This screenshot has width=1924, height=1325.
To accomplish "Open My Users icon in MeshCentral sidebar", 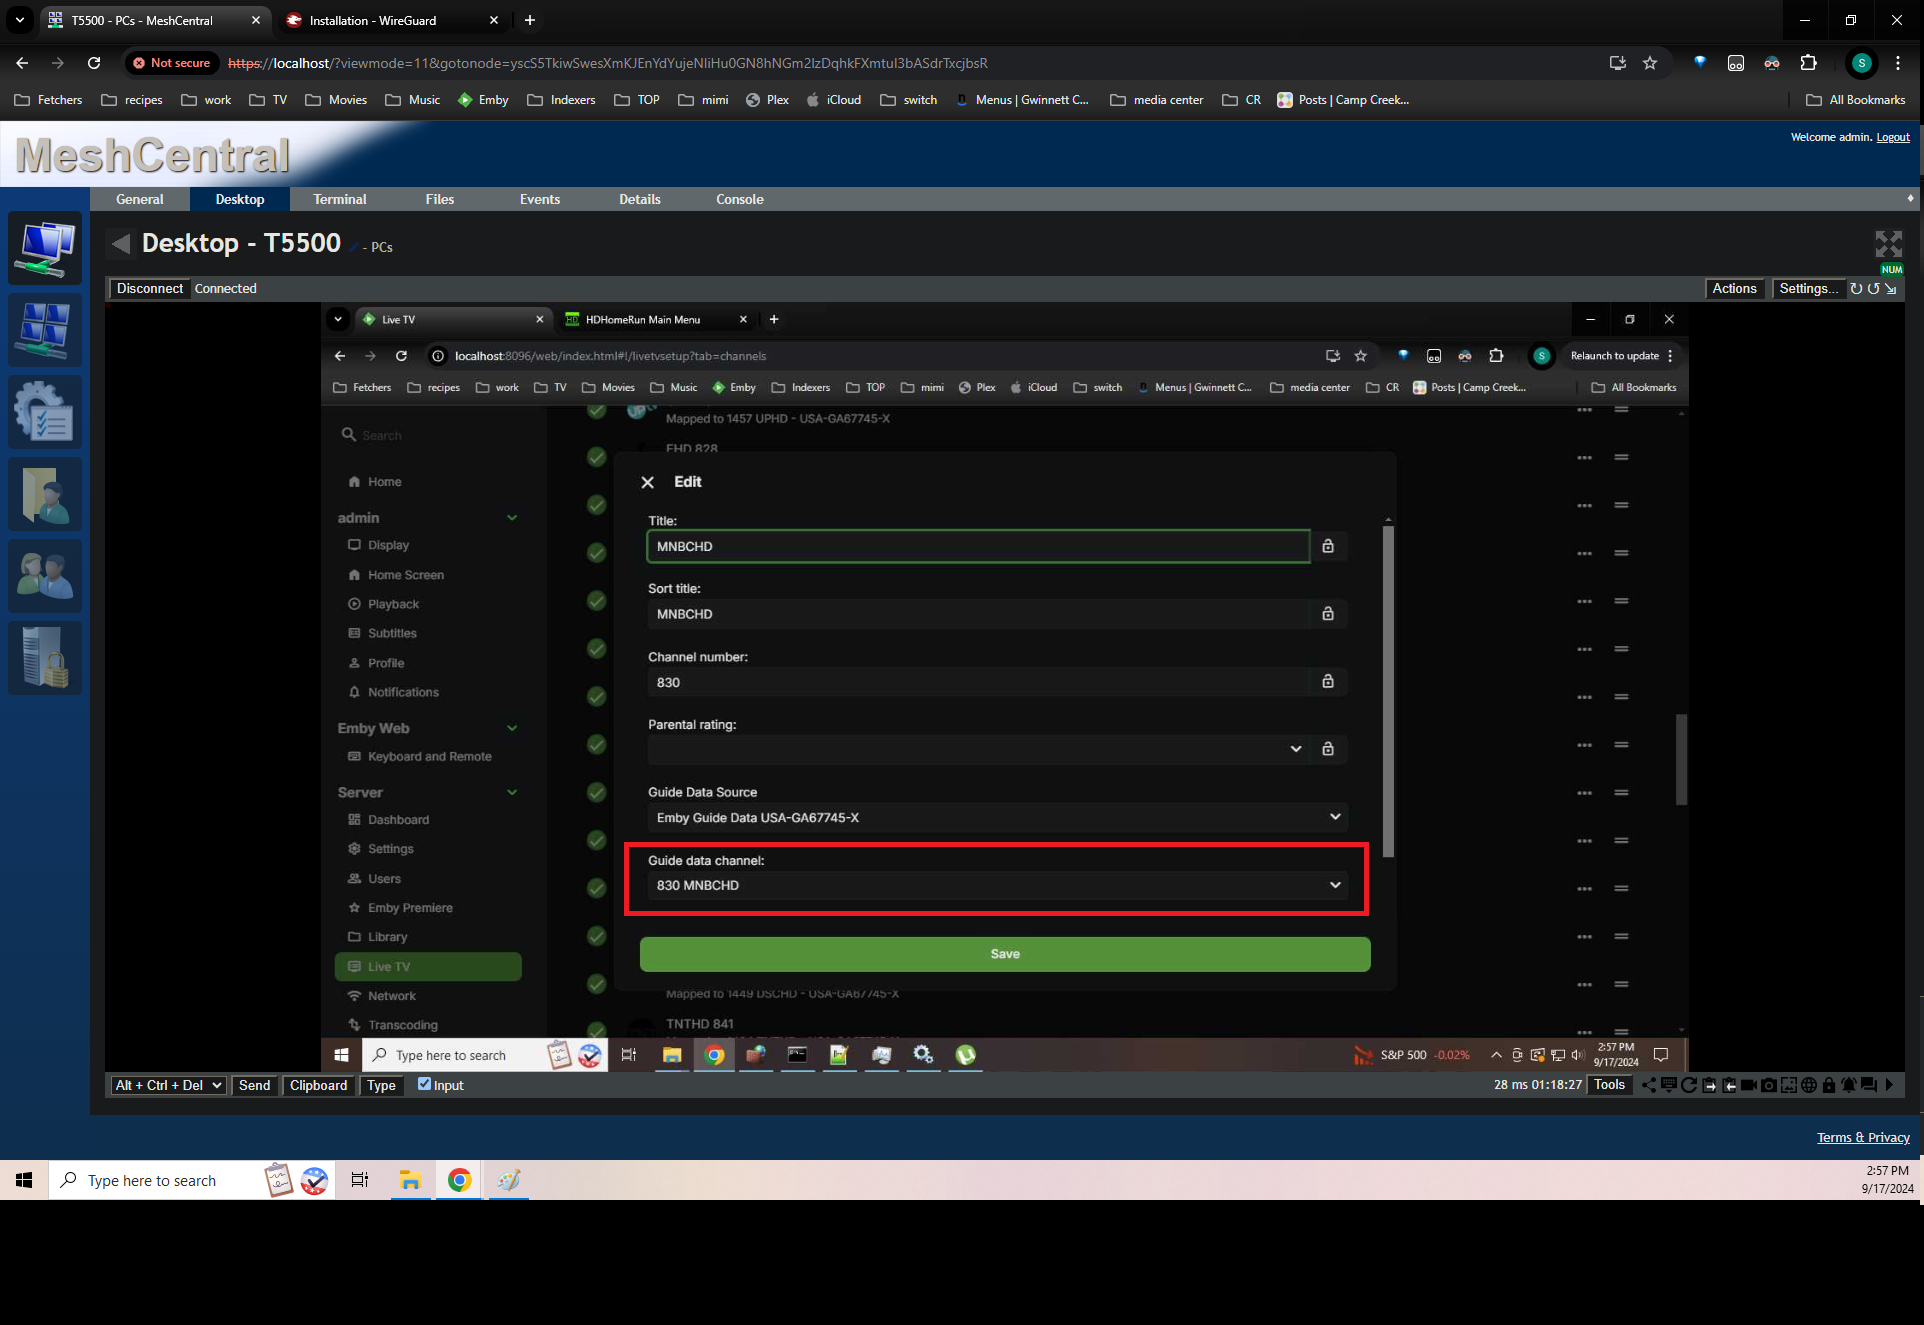I will point(45,577).
